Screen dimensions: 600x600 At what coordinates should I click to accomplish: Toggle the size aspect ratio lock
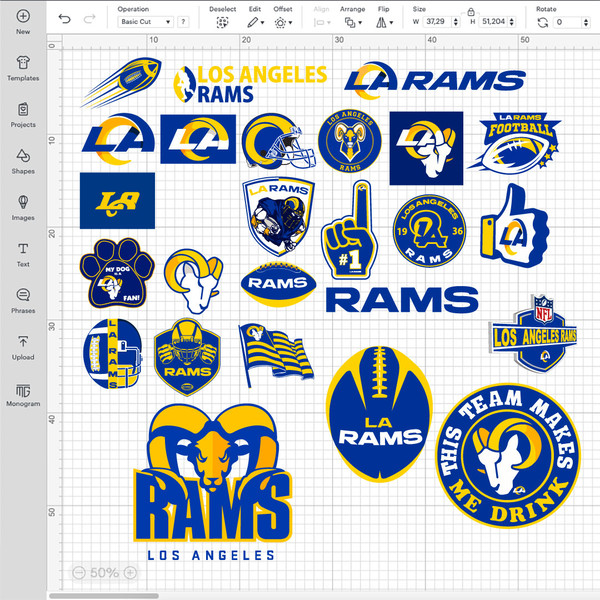(x=471, y=11)
